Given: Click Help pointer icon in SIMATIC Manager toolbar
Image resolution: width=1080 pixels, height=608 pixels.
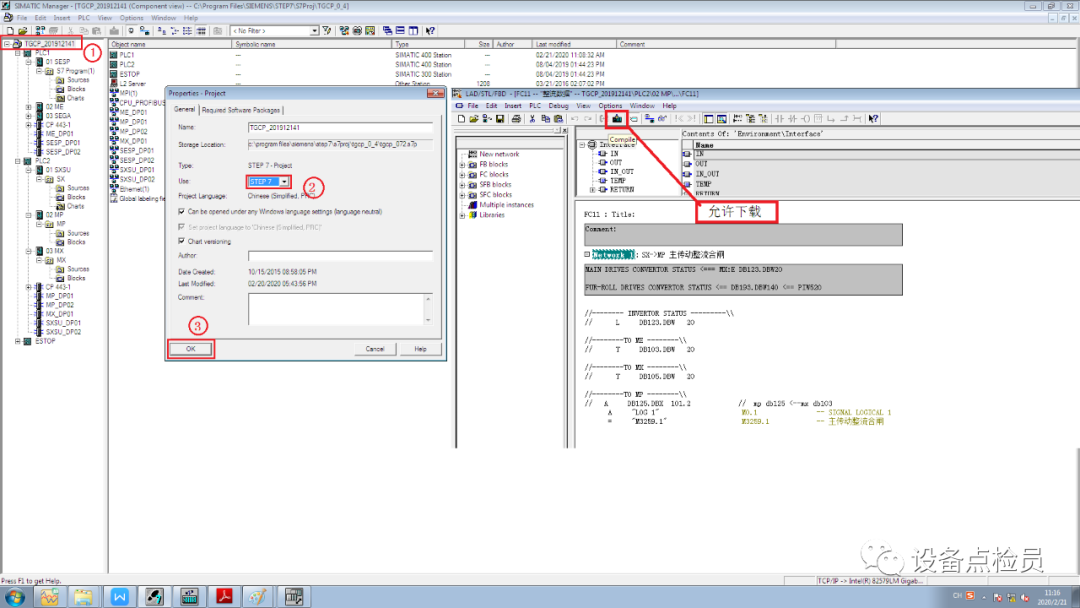Looking at the screenshot, I should (x=430, y=31).
